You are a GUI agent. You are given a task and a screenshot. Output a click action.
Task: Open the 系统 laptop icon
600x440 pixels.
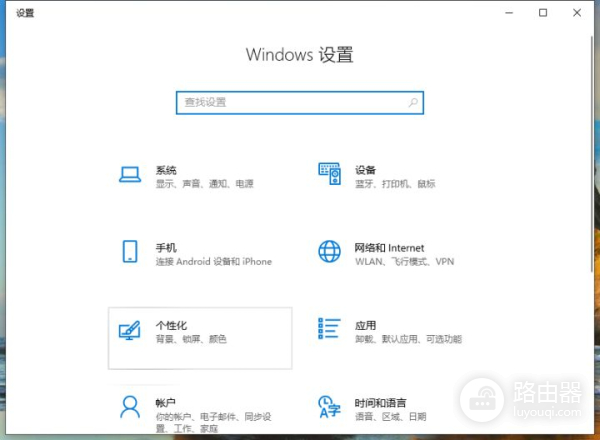coord(130,174)
